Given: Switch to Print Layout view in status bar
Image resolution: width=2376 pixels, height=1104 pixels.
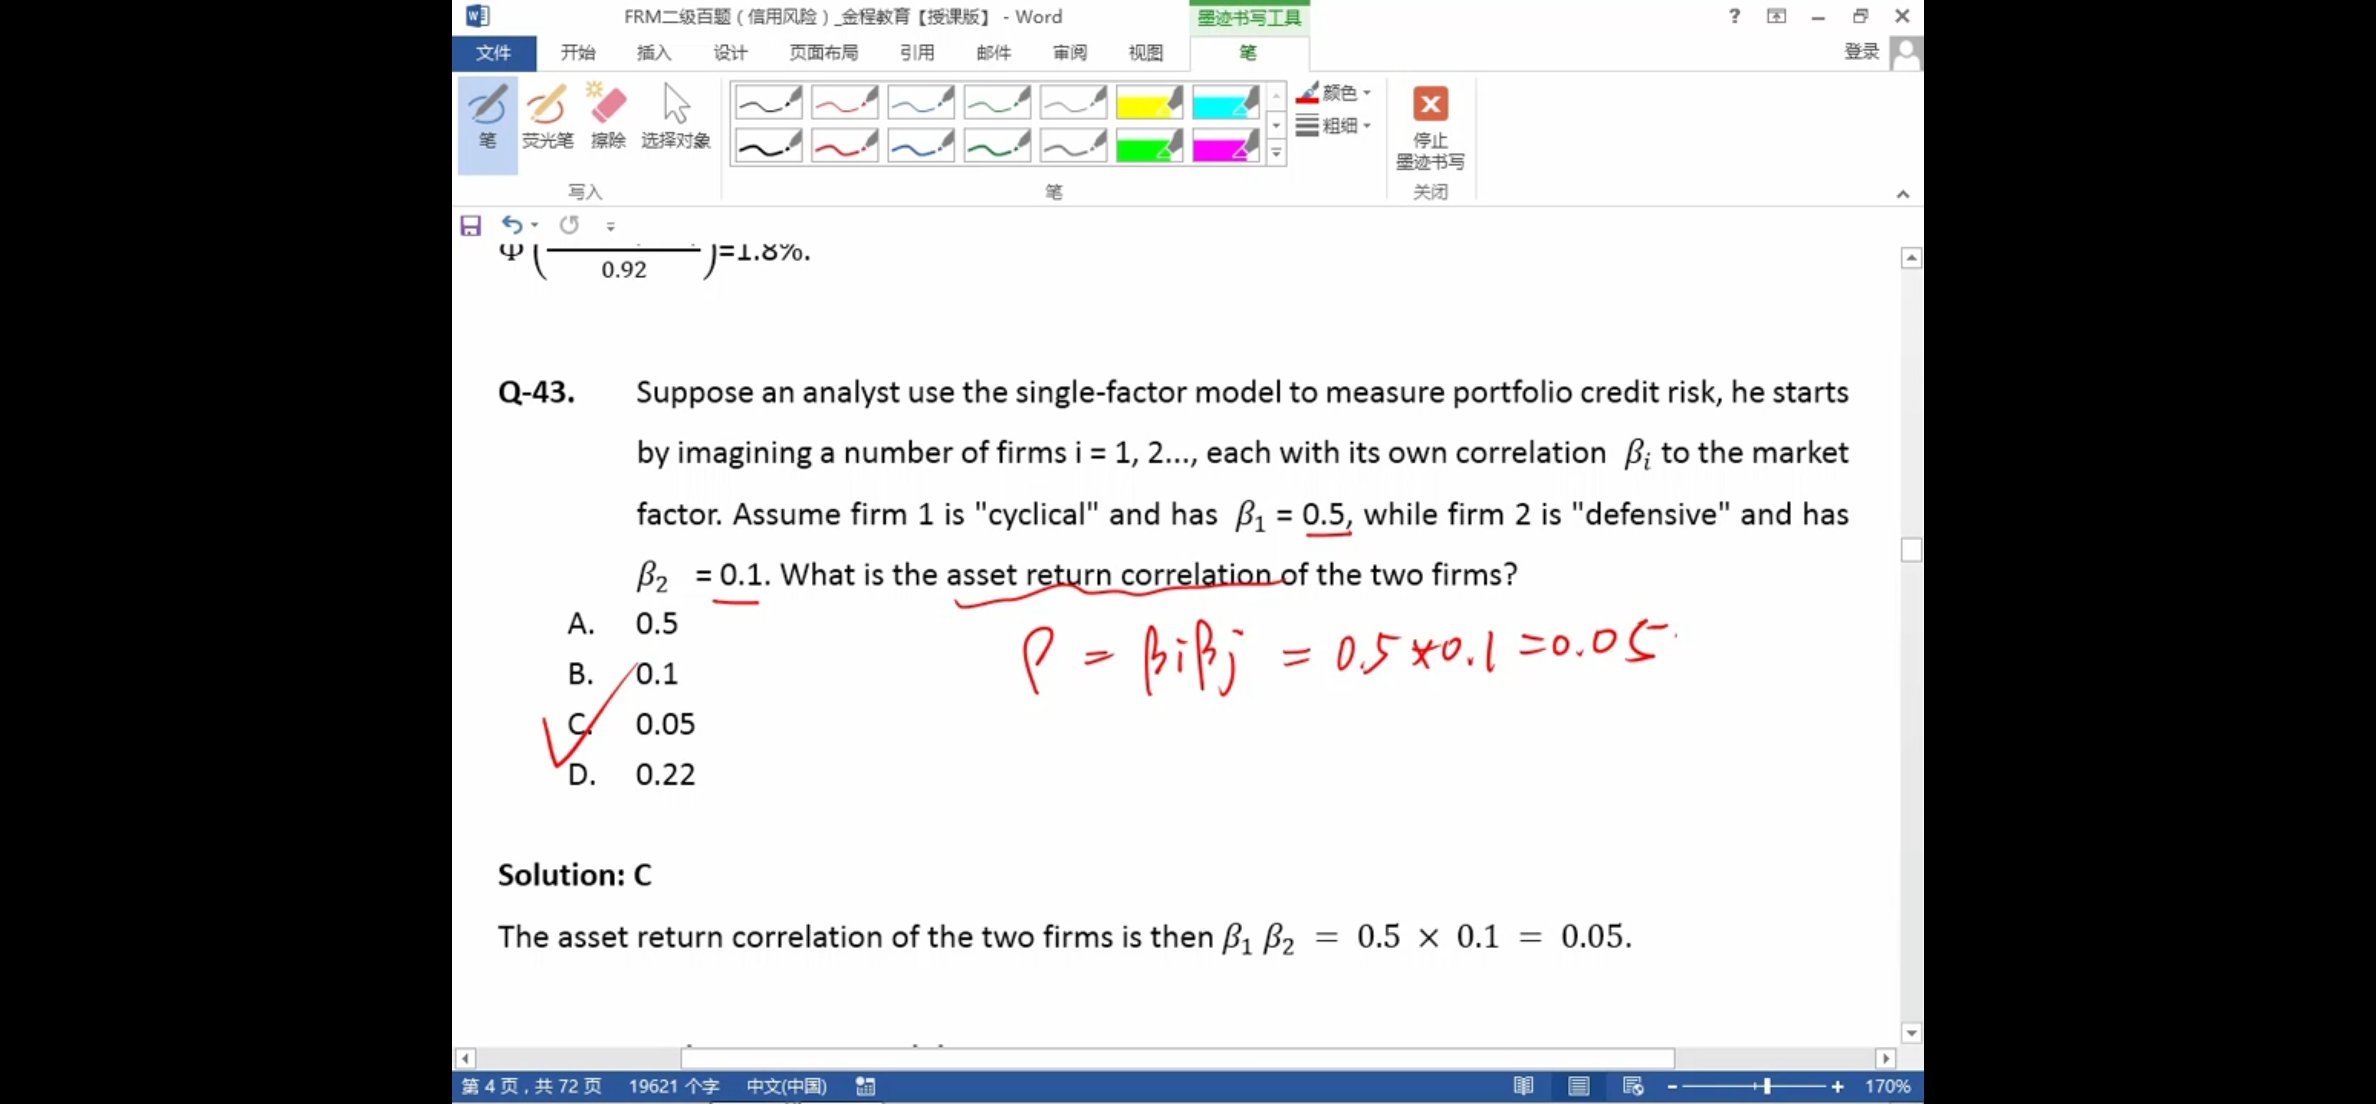Looking at the screenshot, I should (x=1578, y=1086).
